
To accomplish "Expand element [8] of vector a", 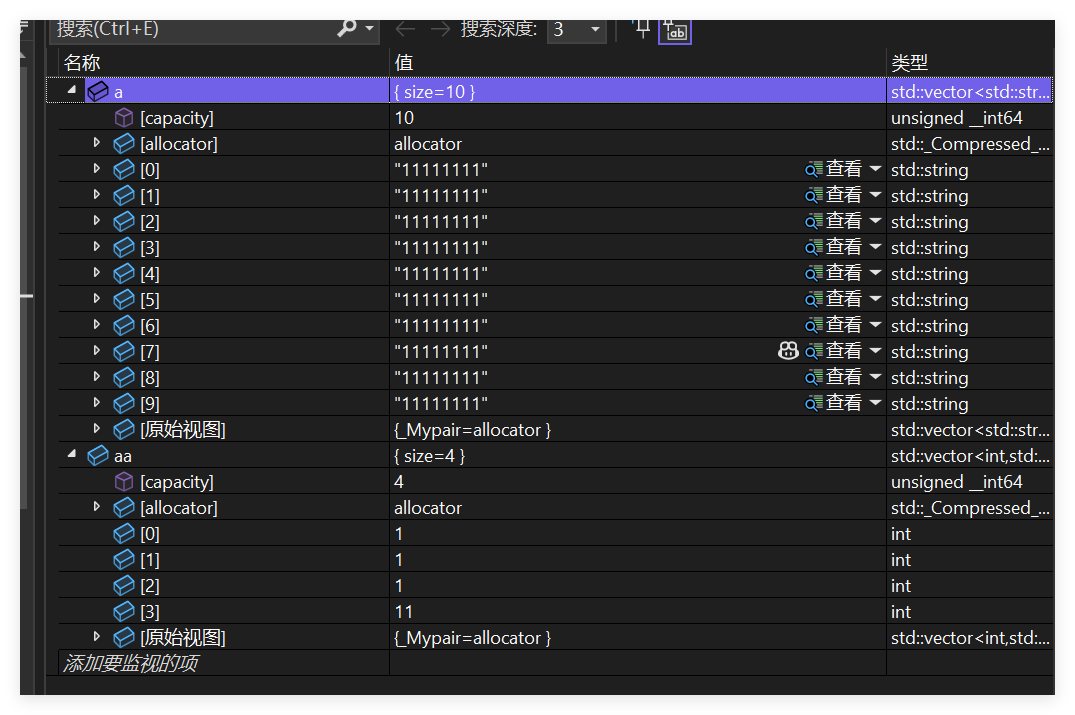I will click(96, 377).
